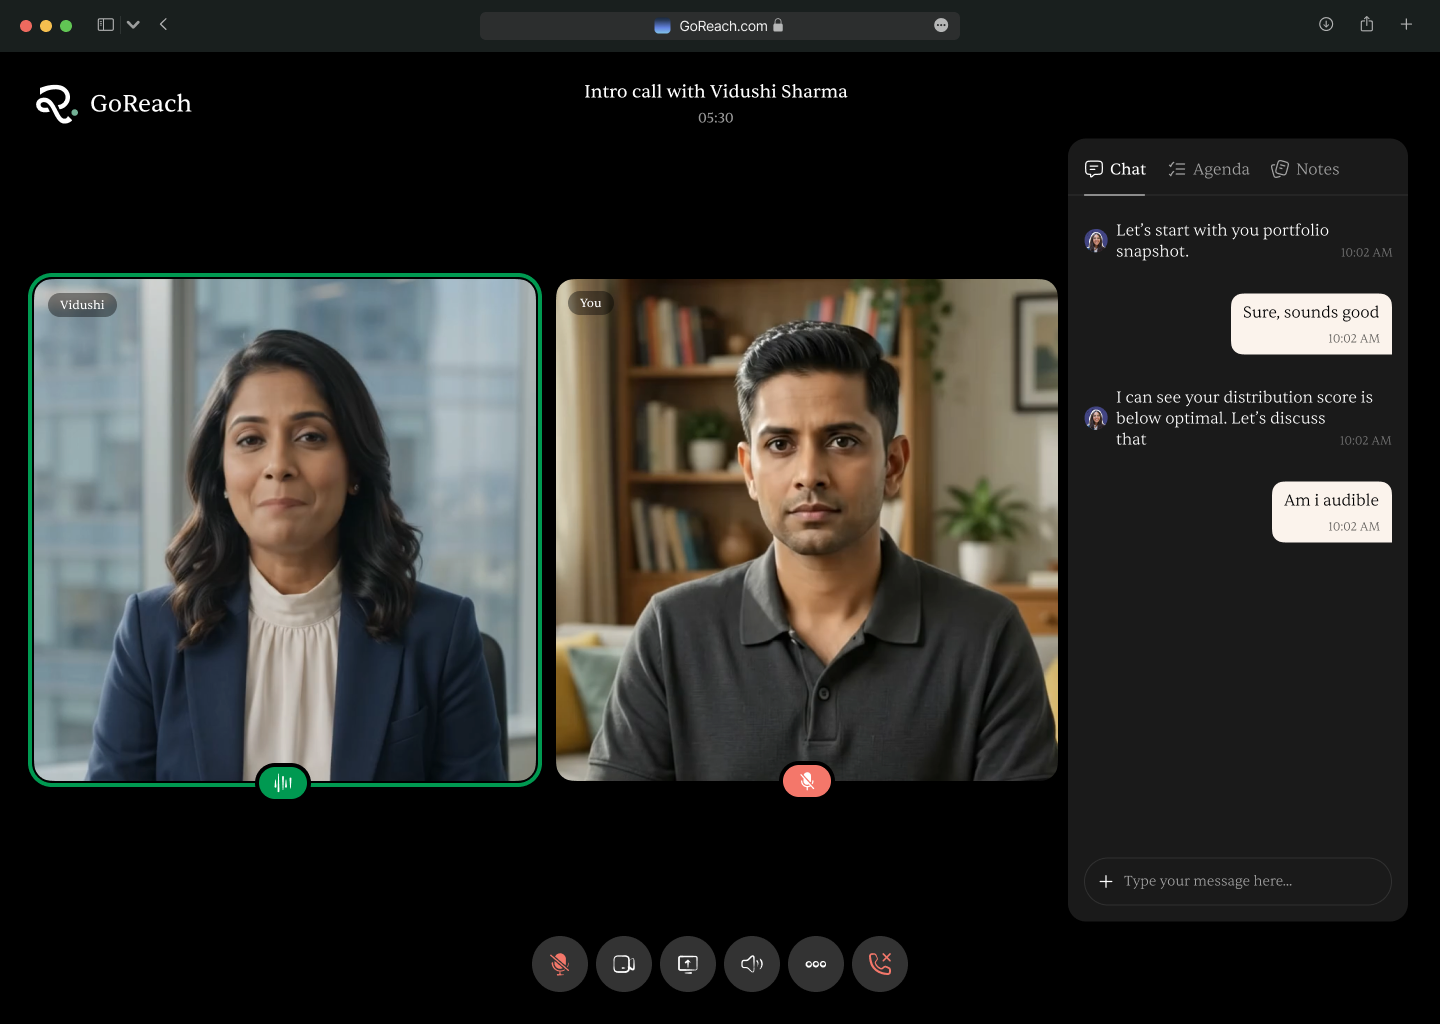Start screen share from call controls

688,964
